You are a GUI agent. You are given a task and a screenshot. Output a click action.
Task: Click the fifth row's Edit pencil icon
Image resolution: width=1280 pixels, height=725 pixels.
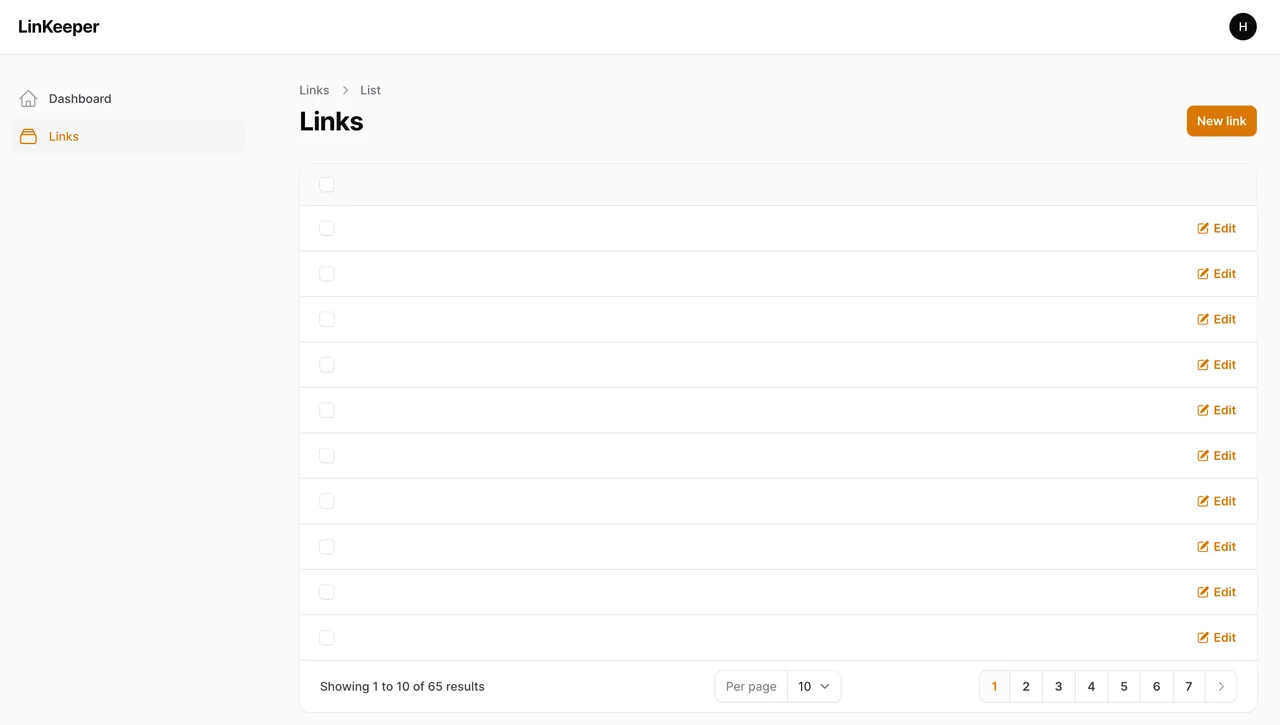pos(1203,411)
